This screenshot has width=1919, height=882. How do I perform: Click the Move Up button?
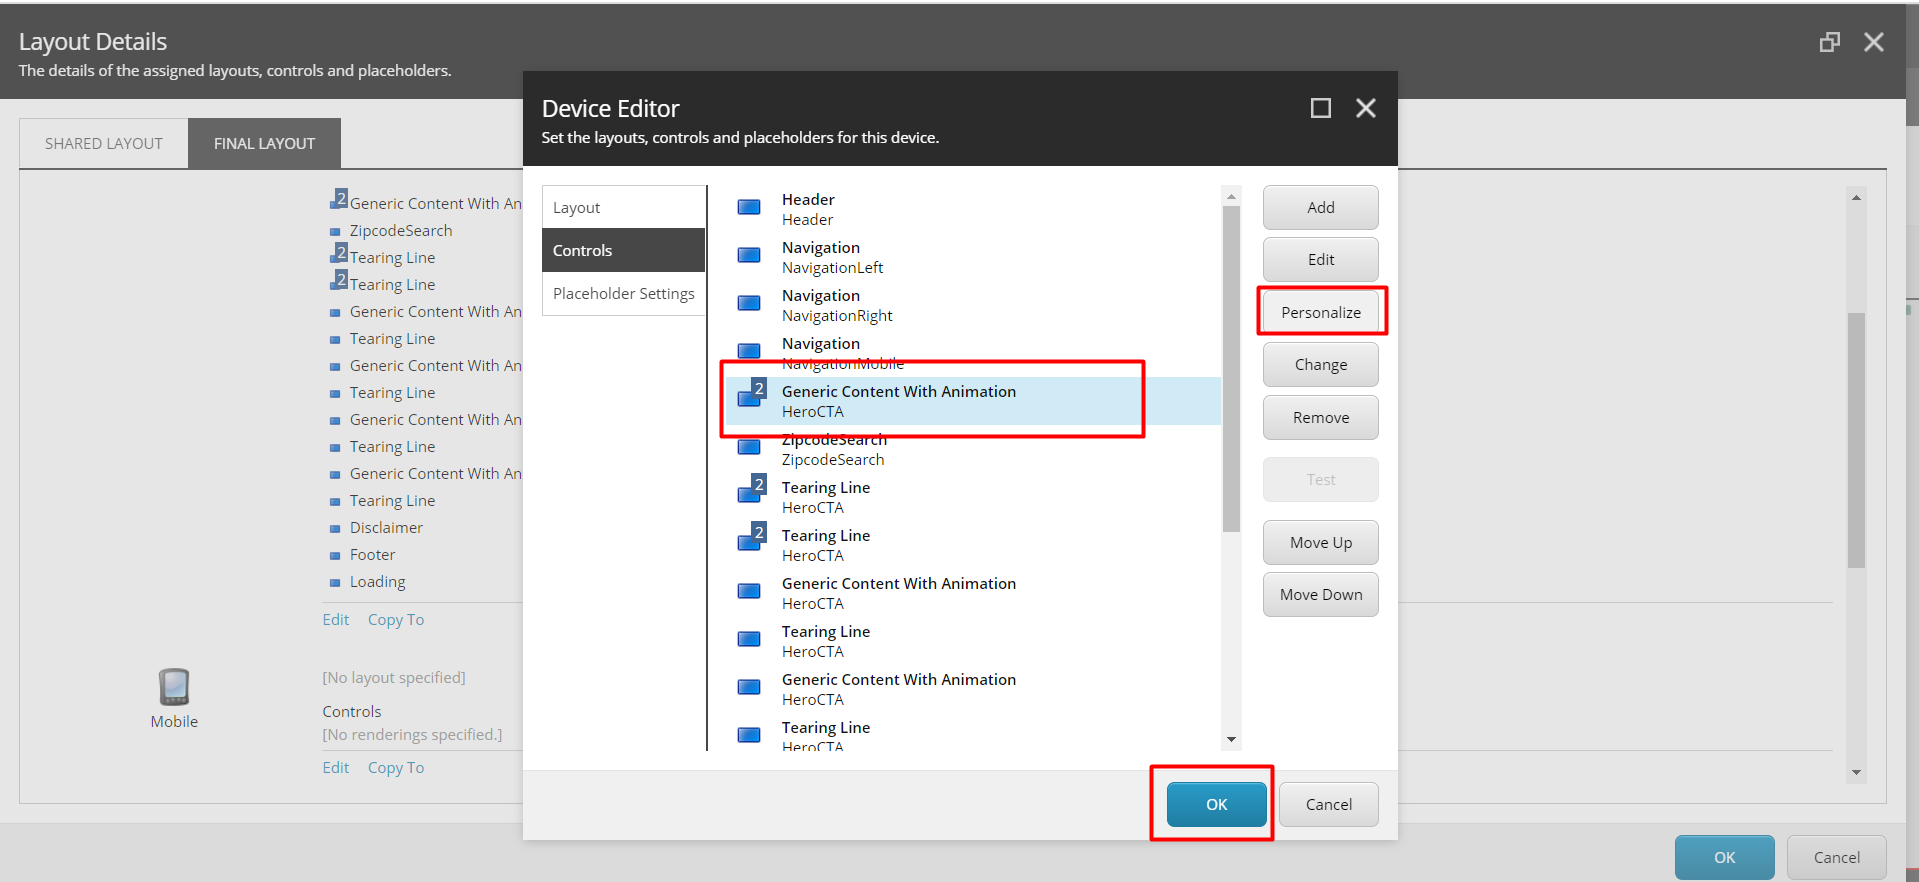click(x=1321, y=542)
